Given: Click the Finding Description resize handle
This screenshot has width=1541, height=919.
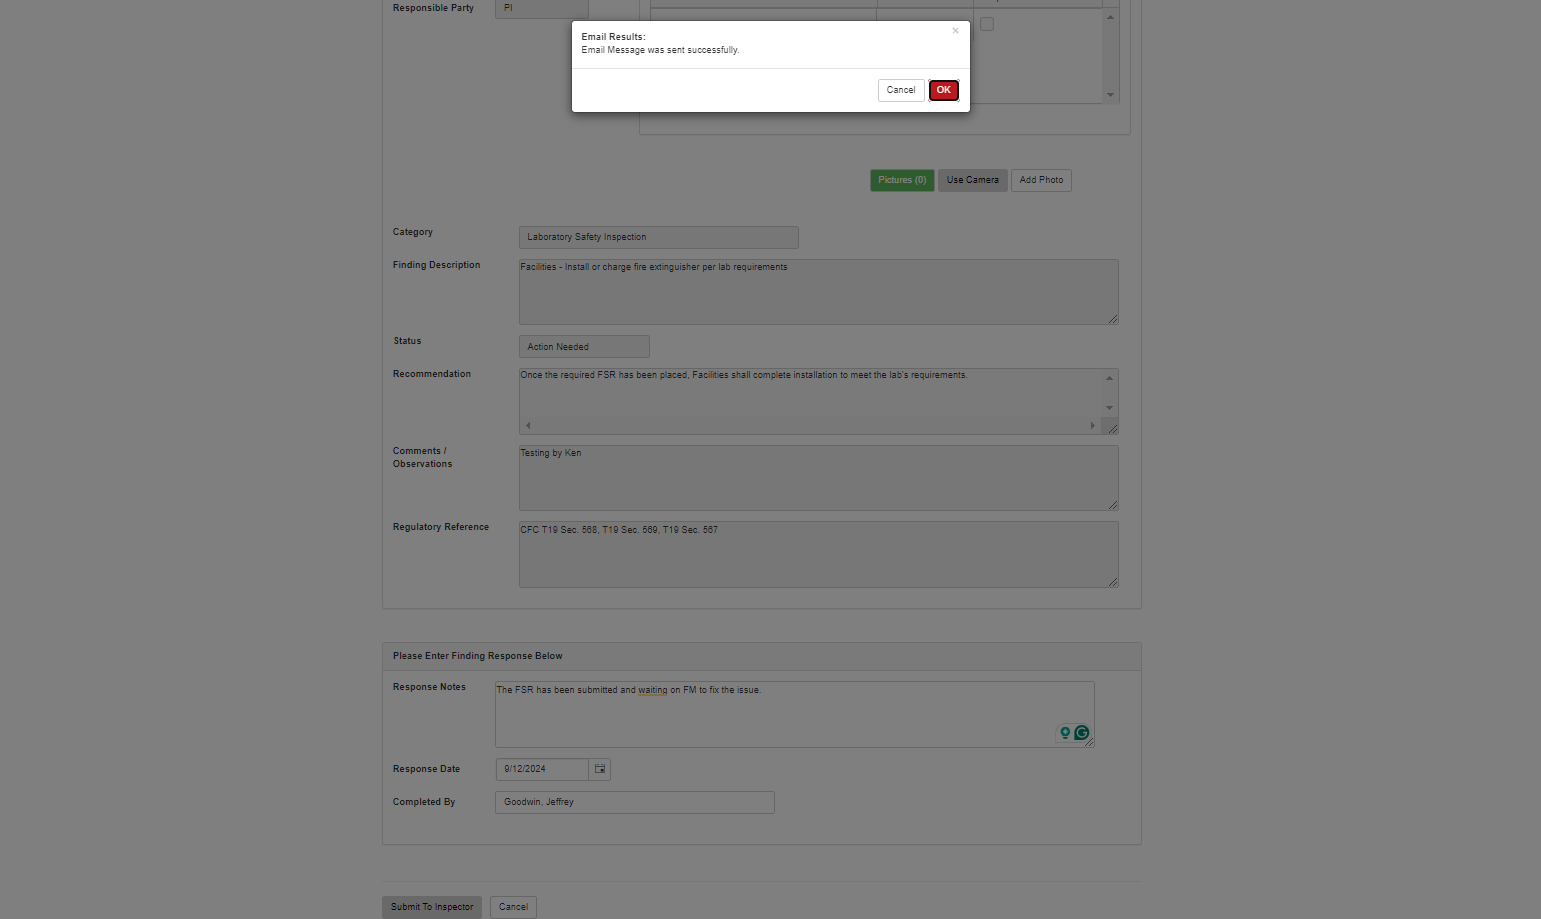Looking at the screenshot, I should tap(1113, 319).
